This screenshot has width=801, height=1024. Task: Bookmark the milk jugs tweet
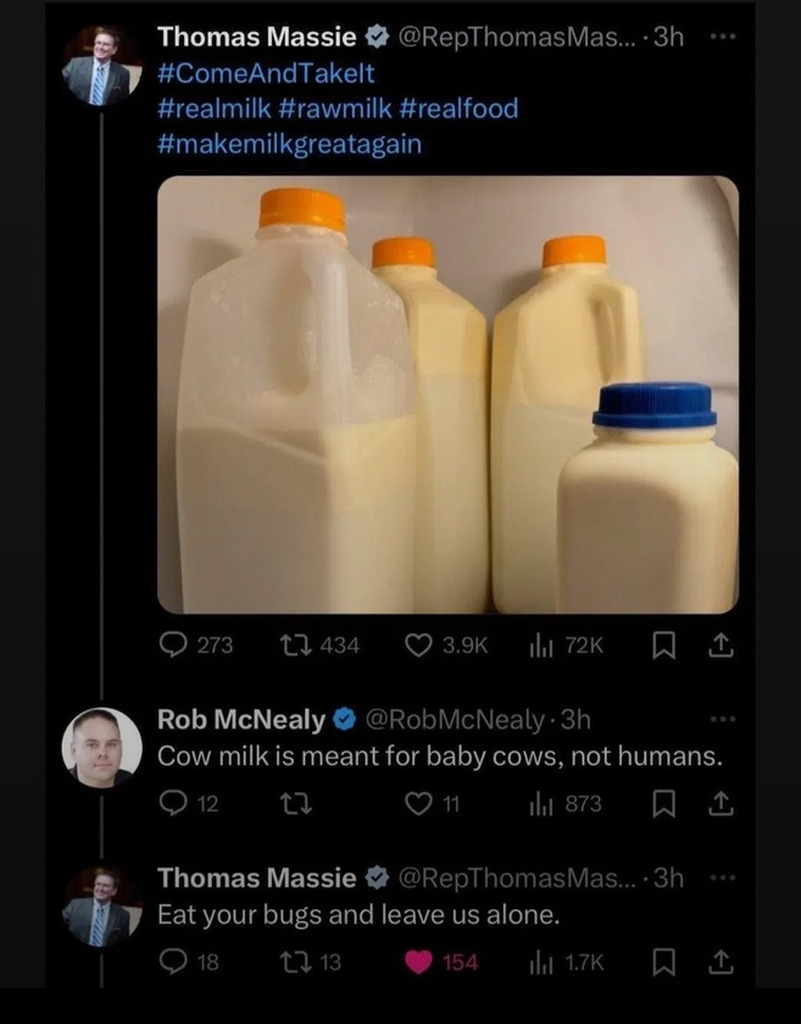click(663, 646)
